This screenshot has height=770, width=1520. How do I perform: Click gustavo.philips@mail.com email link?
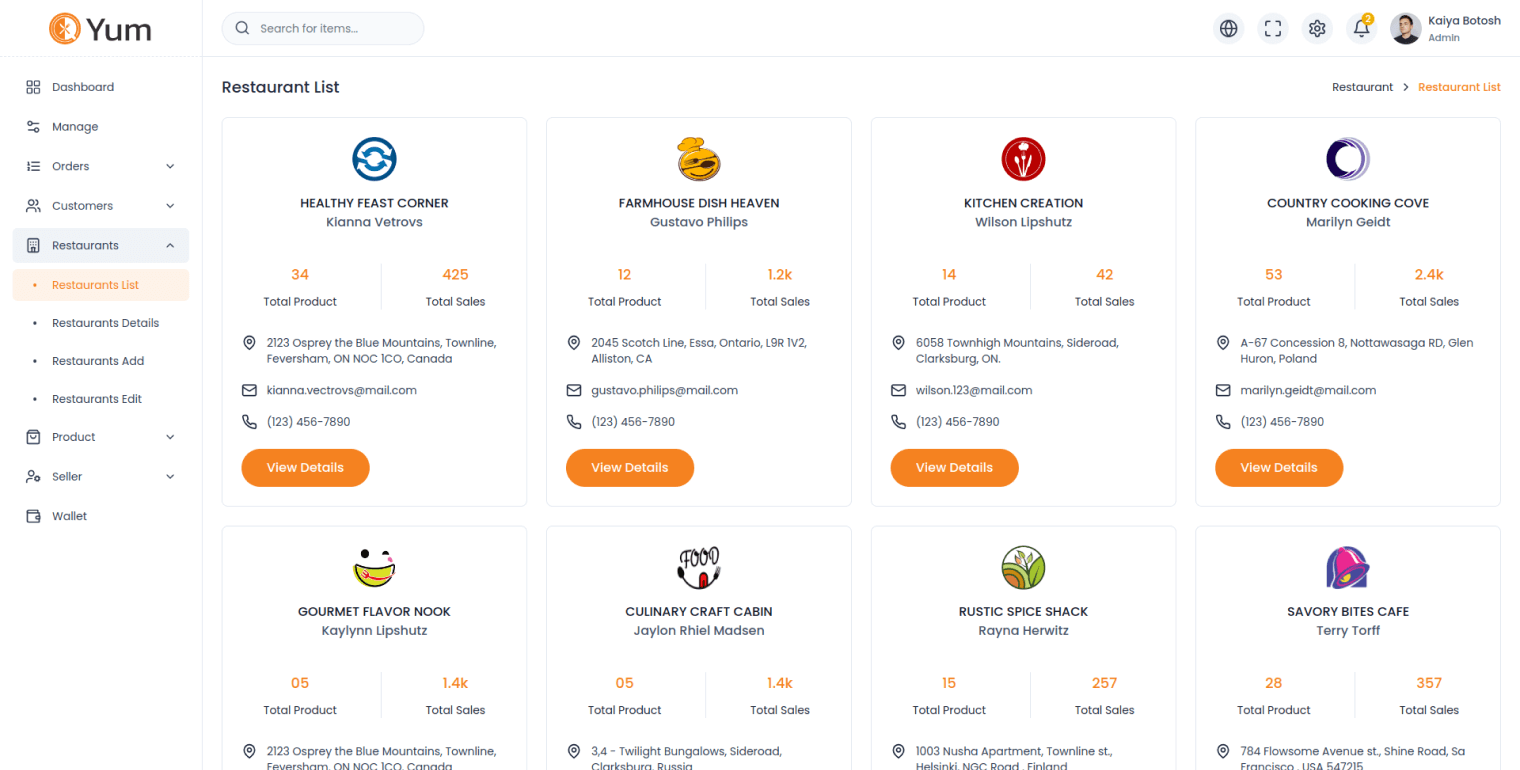click(664, 390)
